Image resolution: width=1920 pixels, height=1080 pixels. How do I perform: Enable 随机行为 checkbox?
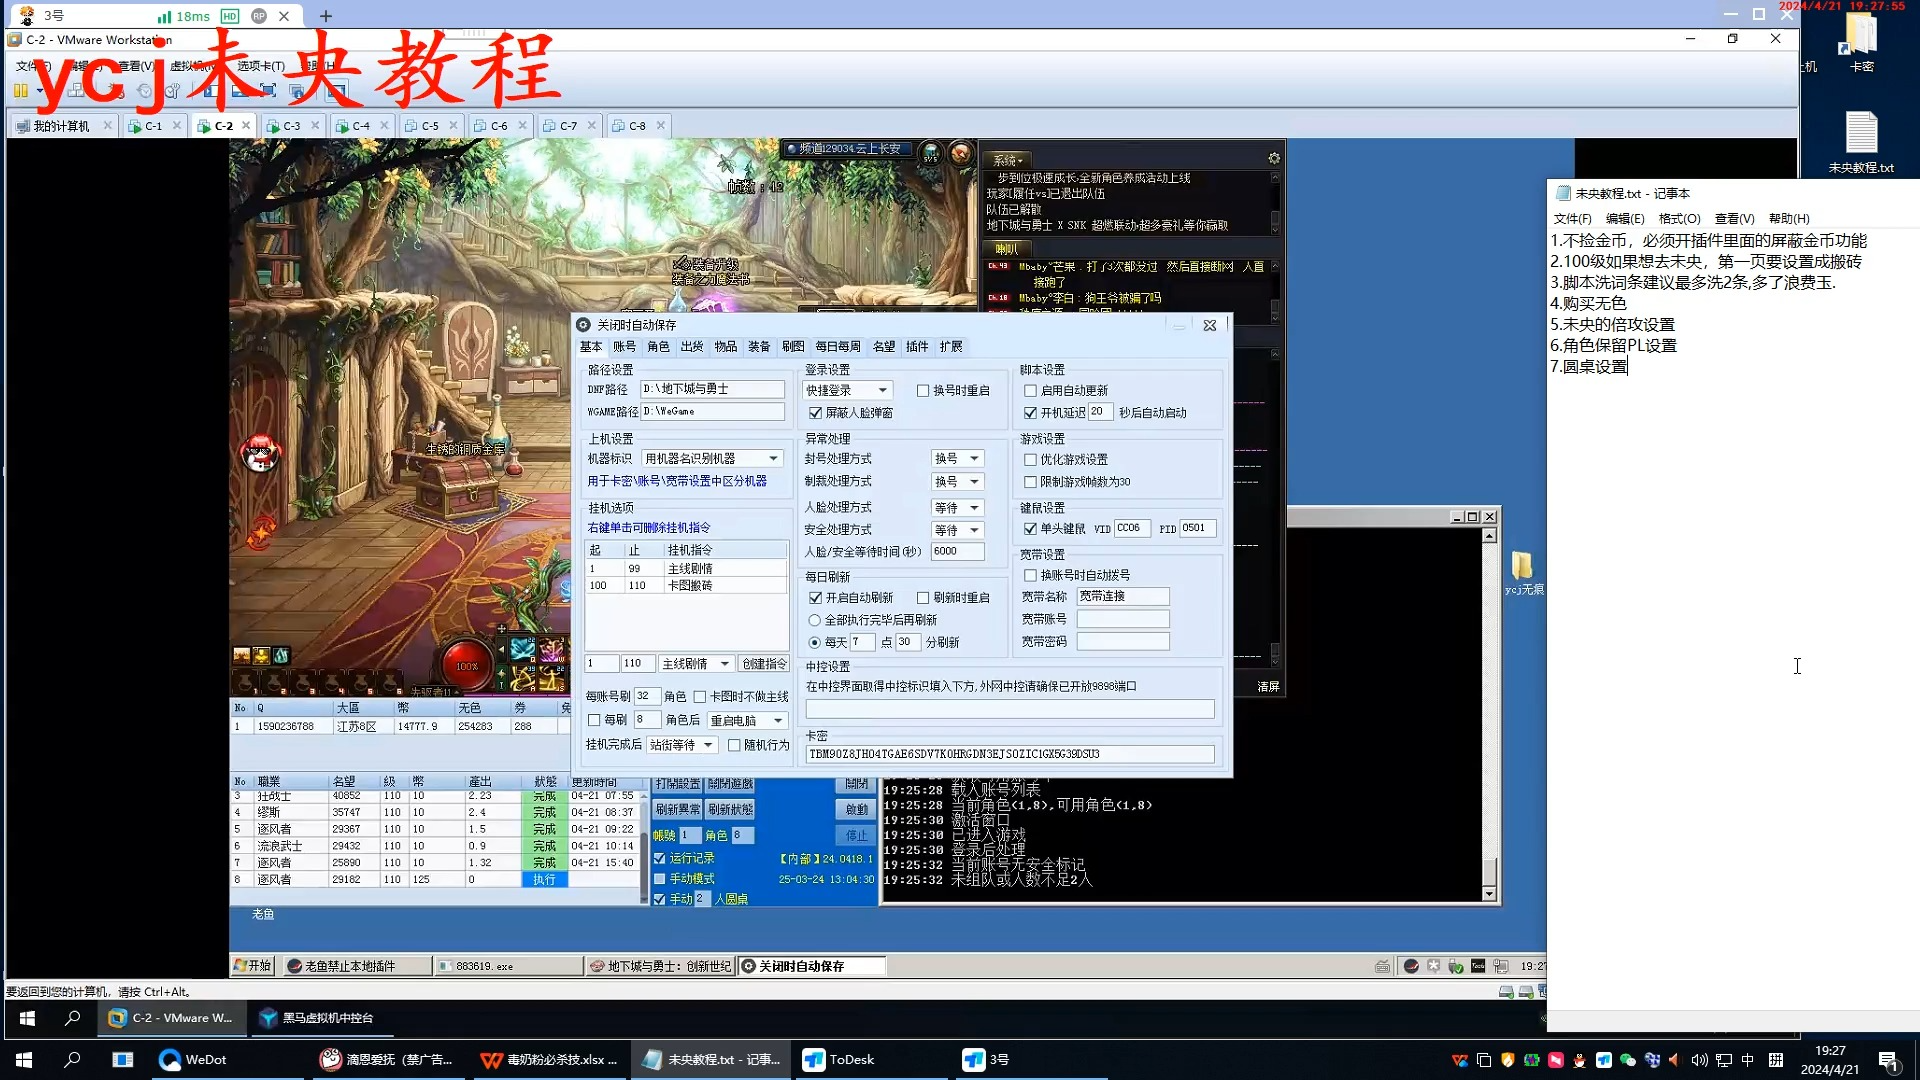[734, 745]
